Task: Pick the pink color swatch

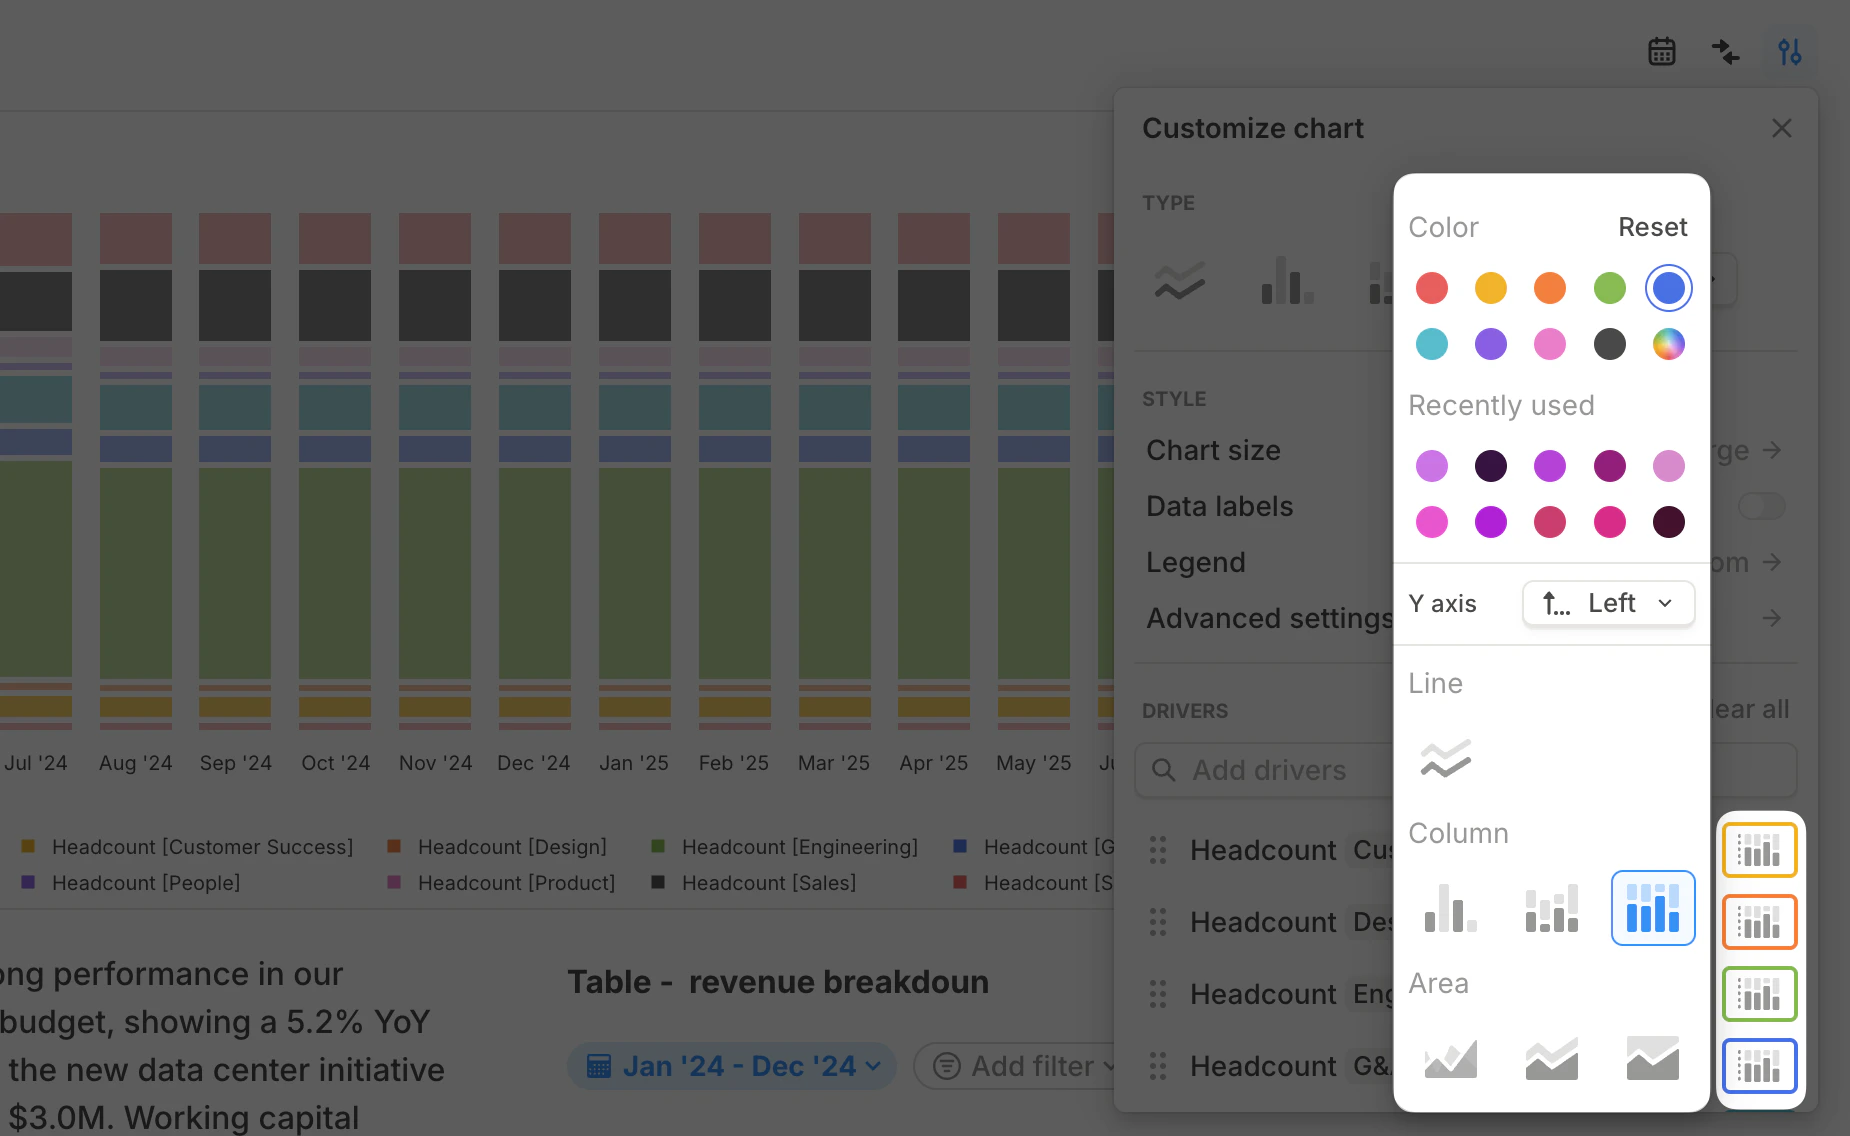Action: pos(1550,344)
